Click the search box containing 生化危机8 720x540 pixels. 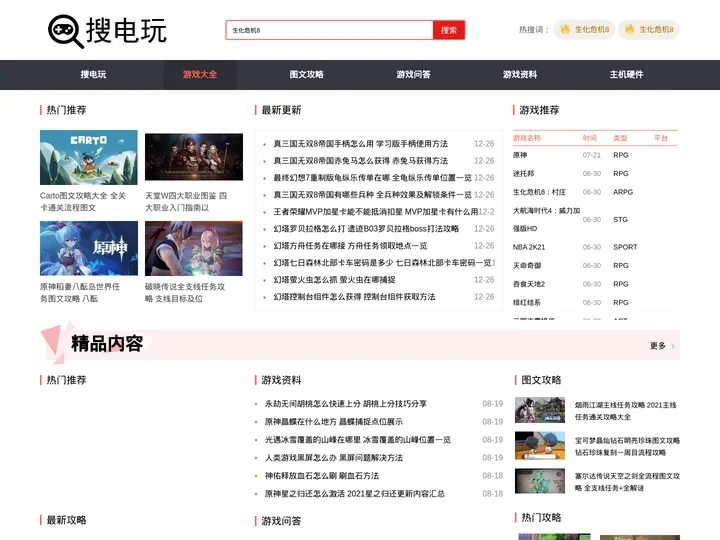329,30
